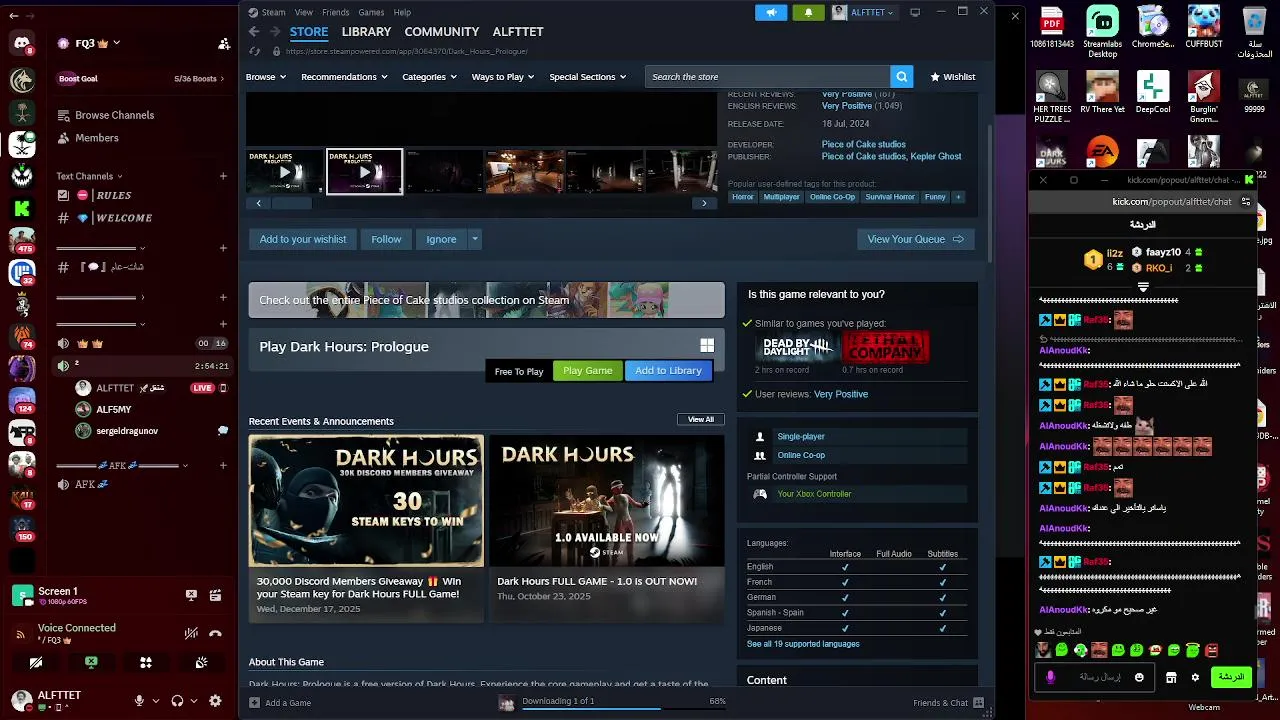Expand the Kick chat leaderboard arrow
The width and height of the screenshot is (1280, 720).
1143,287
